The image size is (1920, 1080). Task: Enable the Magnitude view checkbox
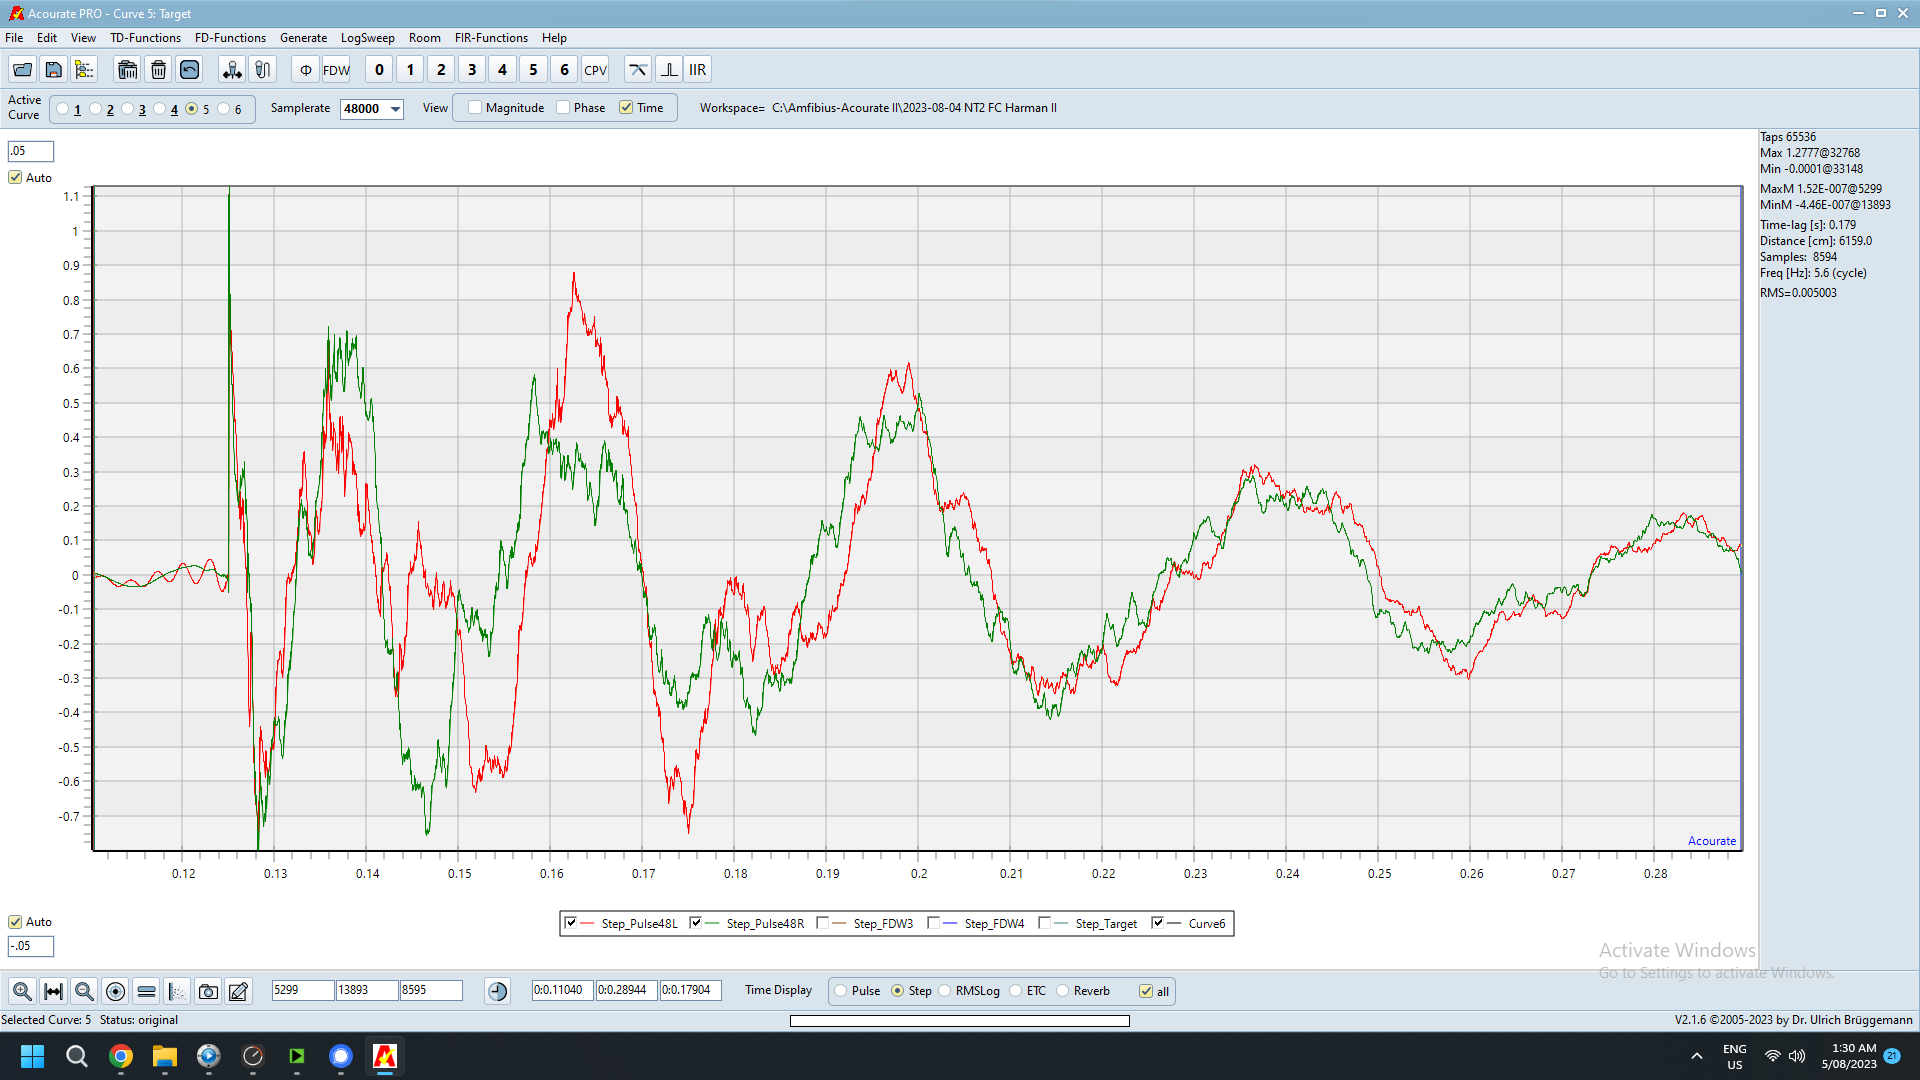click(x=475, y=108)
